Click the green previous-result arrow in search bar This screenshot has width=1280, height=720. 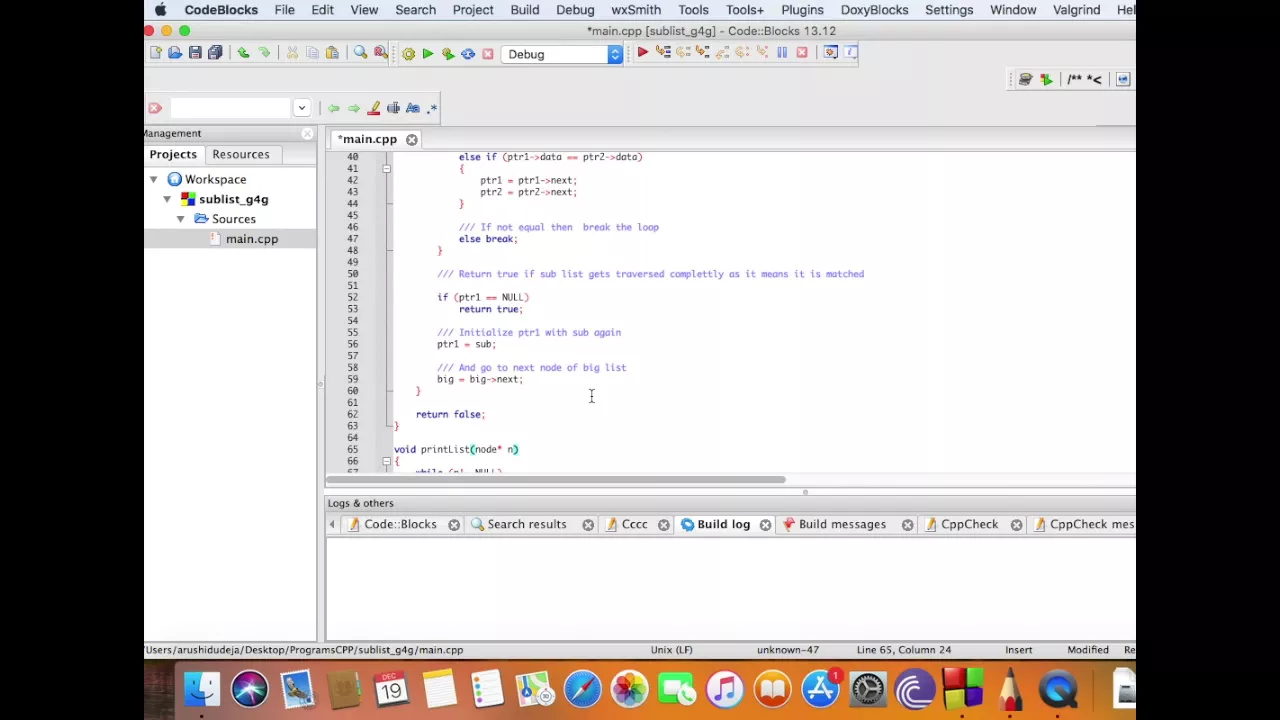pyautogui.click(x=333, y=108)
